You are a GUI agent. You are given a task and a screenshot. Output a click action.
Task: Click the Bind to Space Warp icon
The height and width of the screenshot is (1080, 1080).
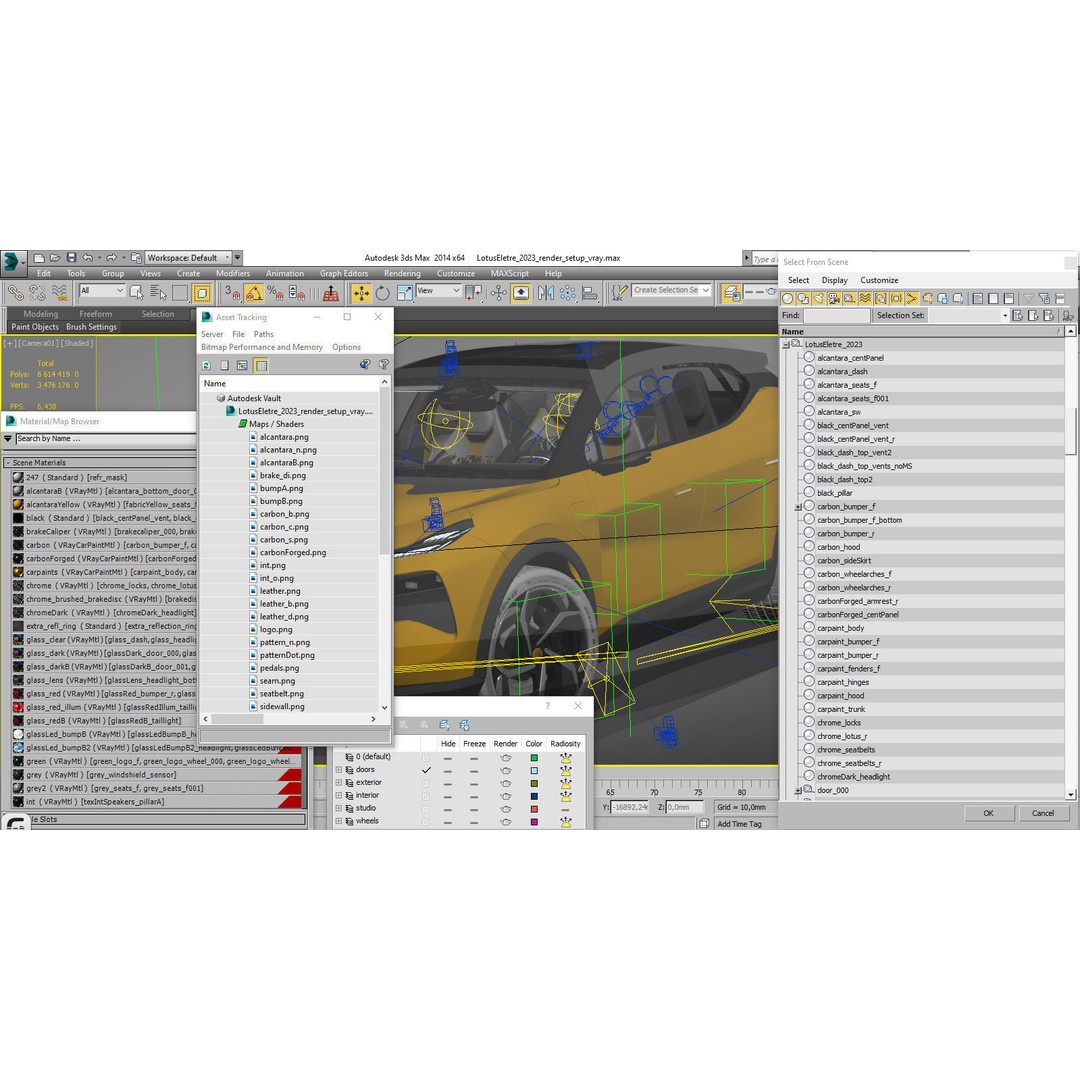point(60,293)
